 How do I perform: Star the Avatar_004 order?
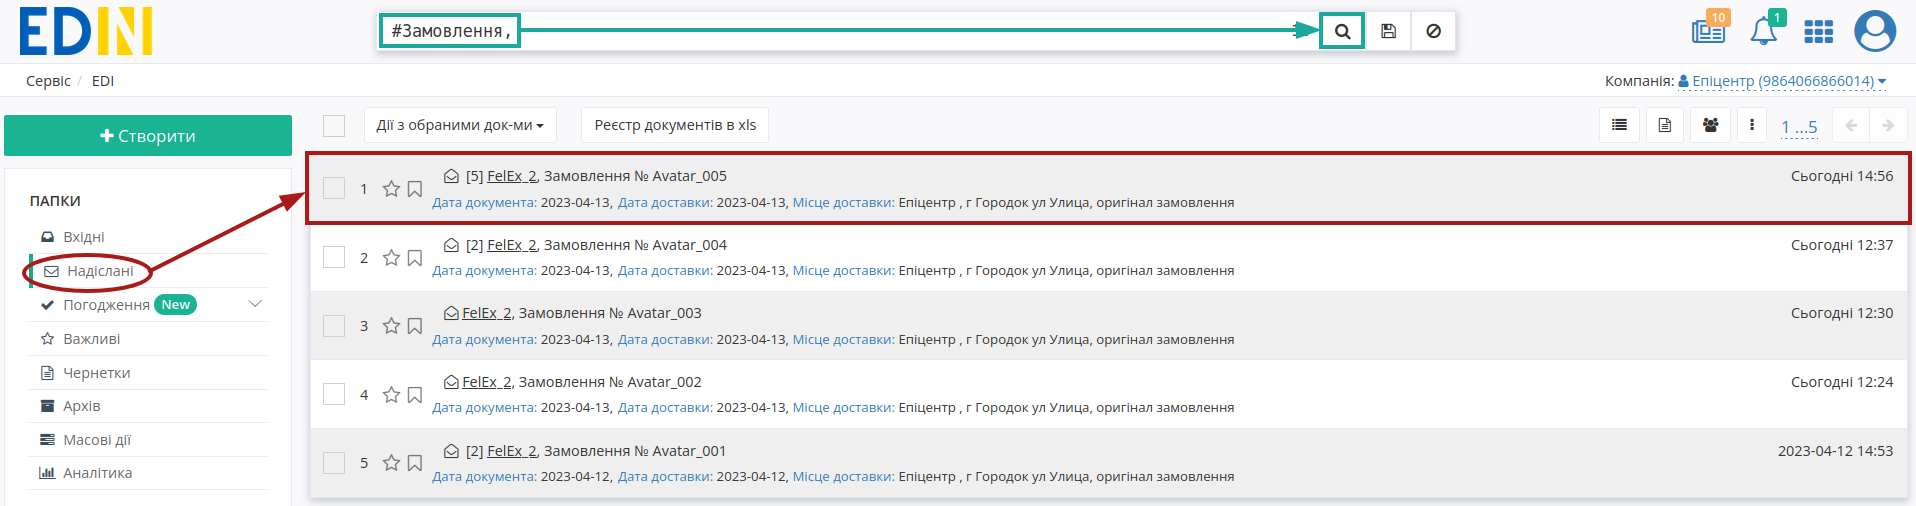click(x=391, y=258)
